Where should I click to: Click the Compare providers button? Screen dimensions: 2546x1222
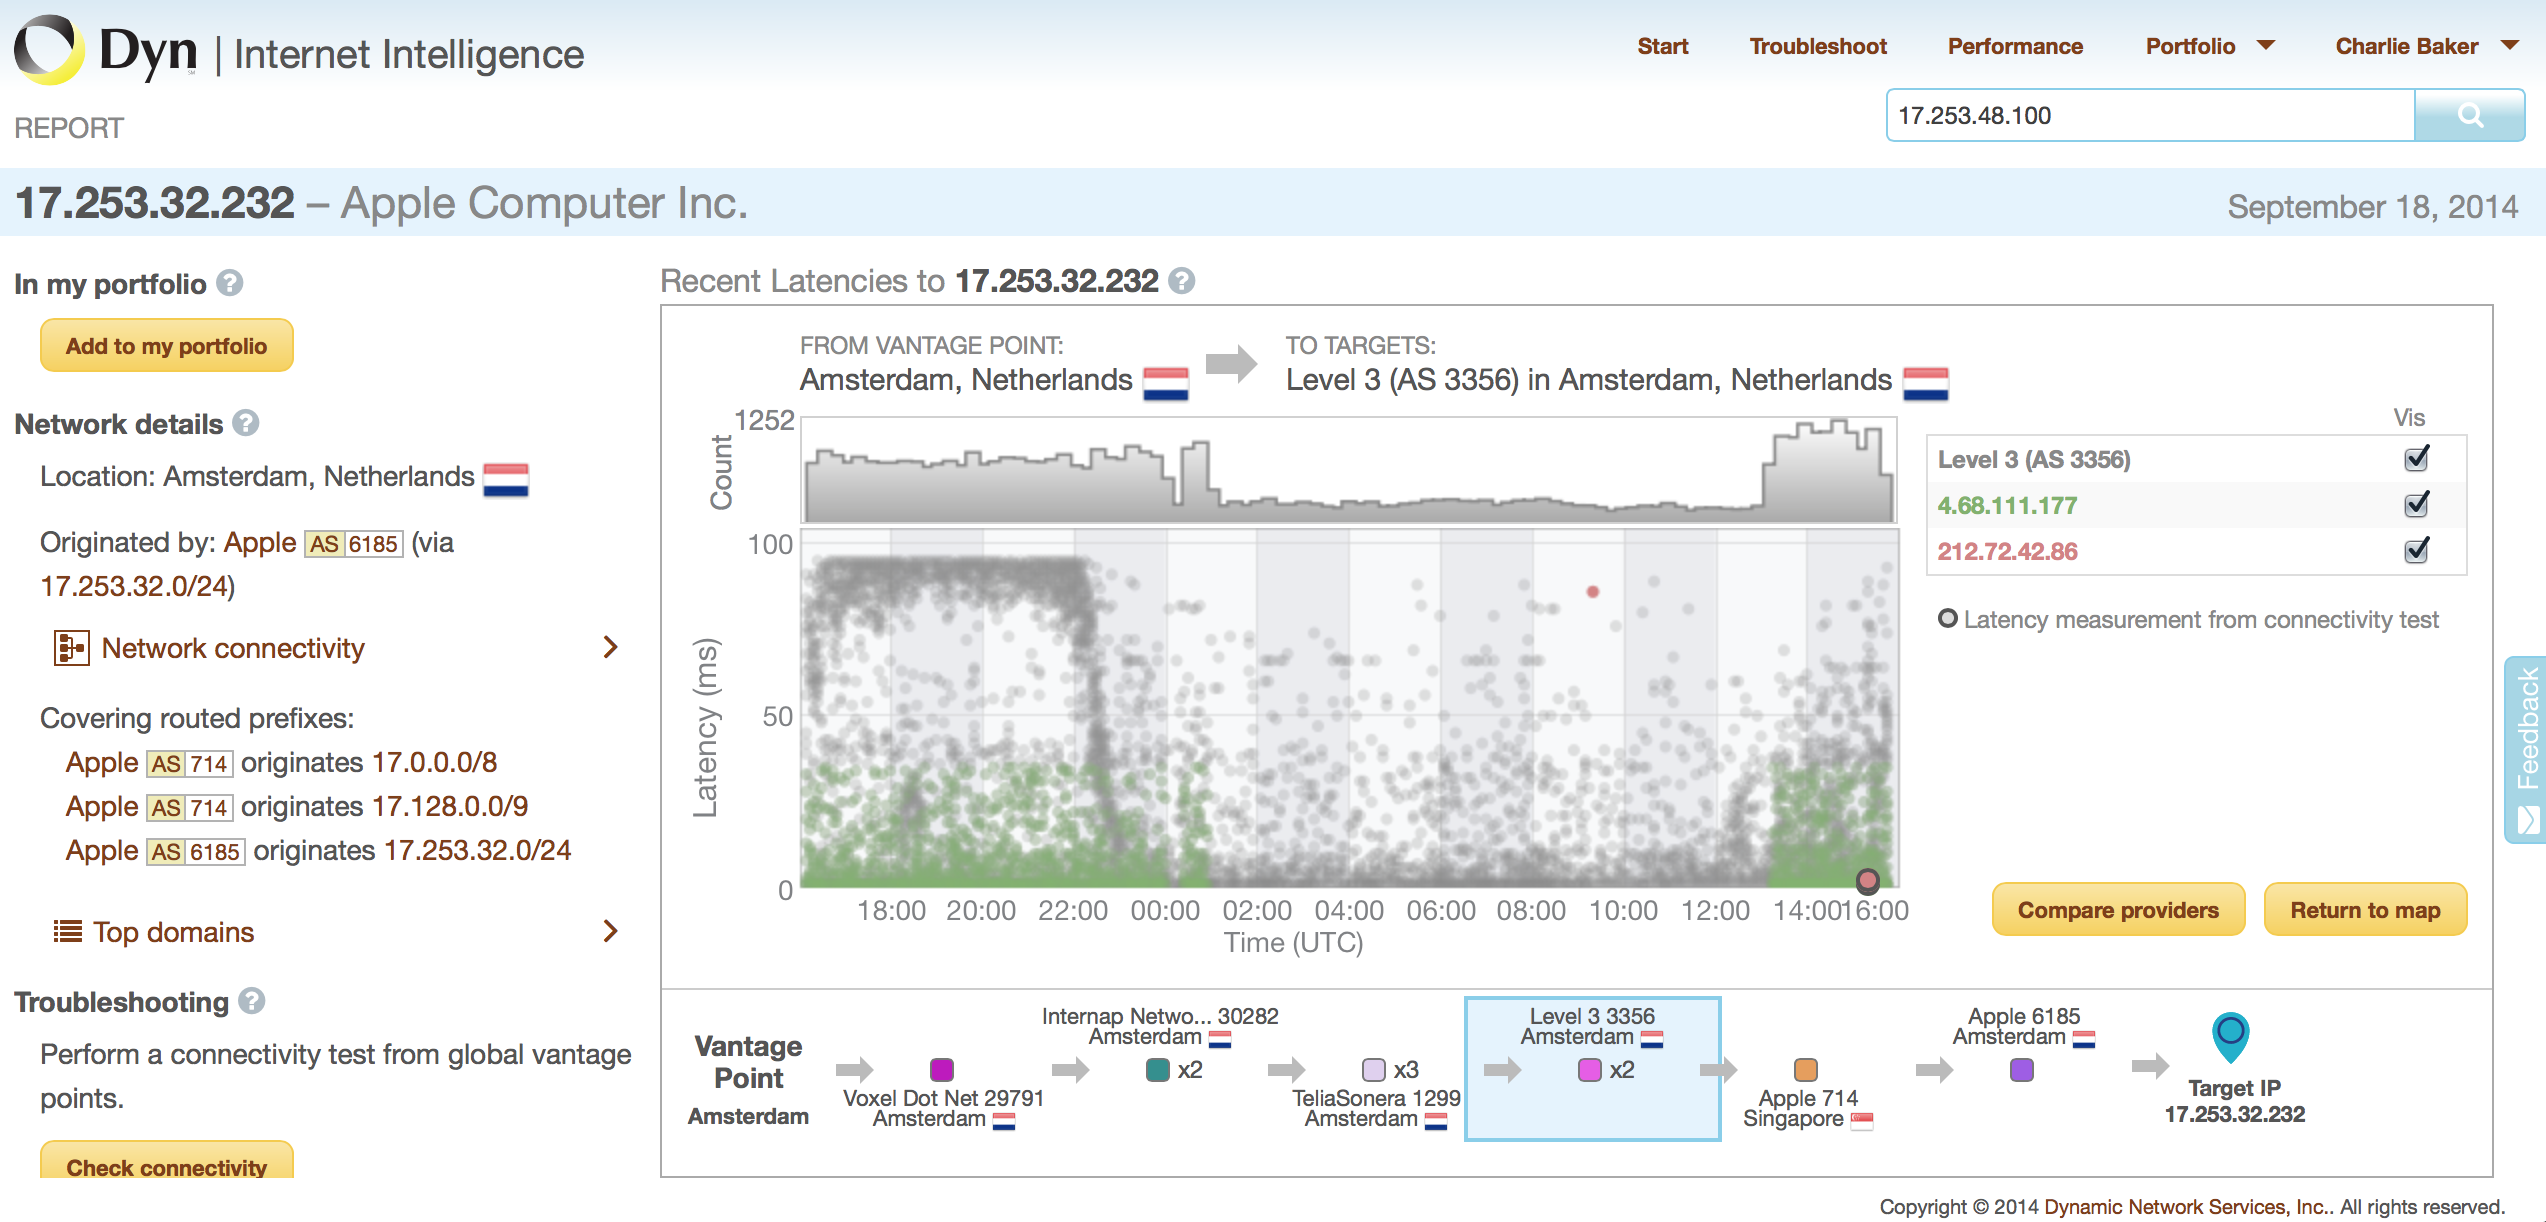click(2118, 910)
